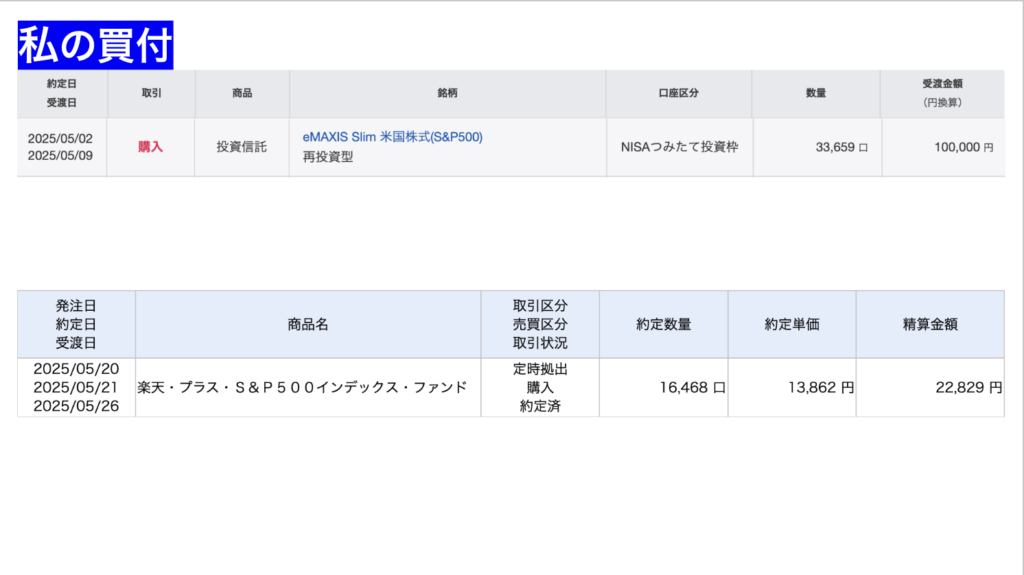Image resolution: width=1024 pixels, height=575 pixels.
Task: Click the 発注日 約定日 受渡日 header
Action: click(x=76, y=324)
